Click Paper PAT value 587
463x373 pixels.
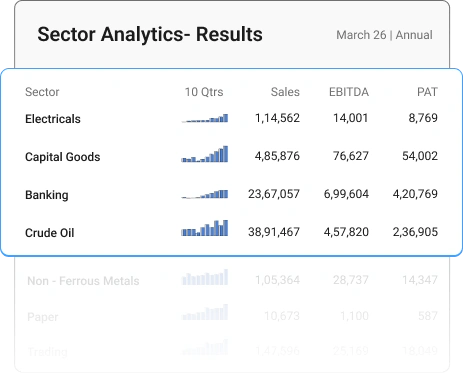click(x=428, y=316)
